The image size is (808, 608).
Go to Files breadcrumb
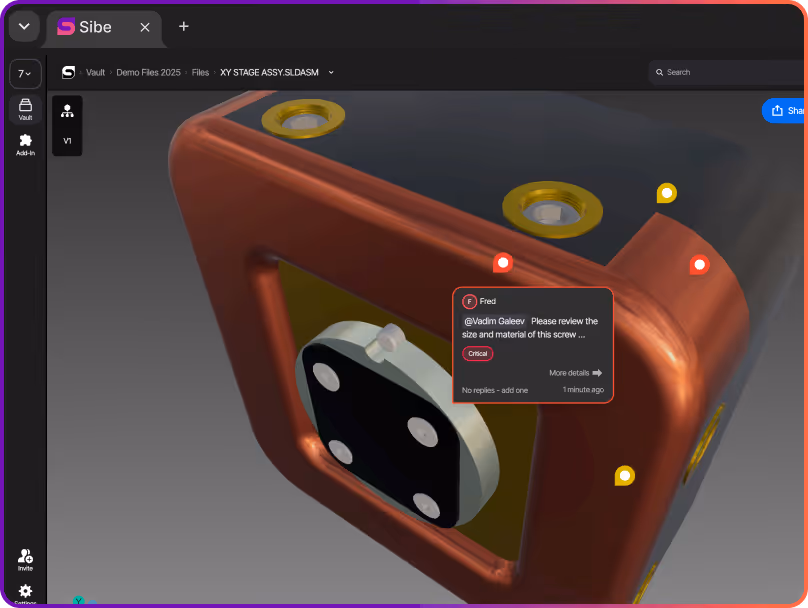(x=200, y=73)
